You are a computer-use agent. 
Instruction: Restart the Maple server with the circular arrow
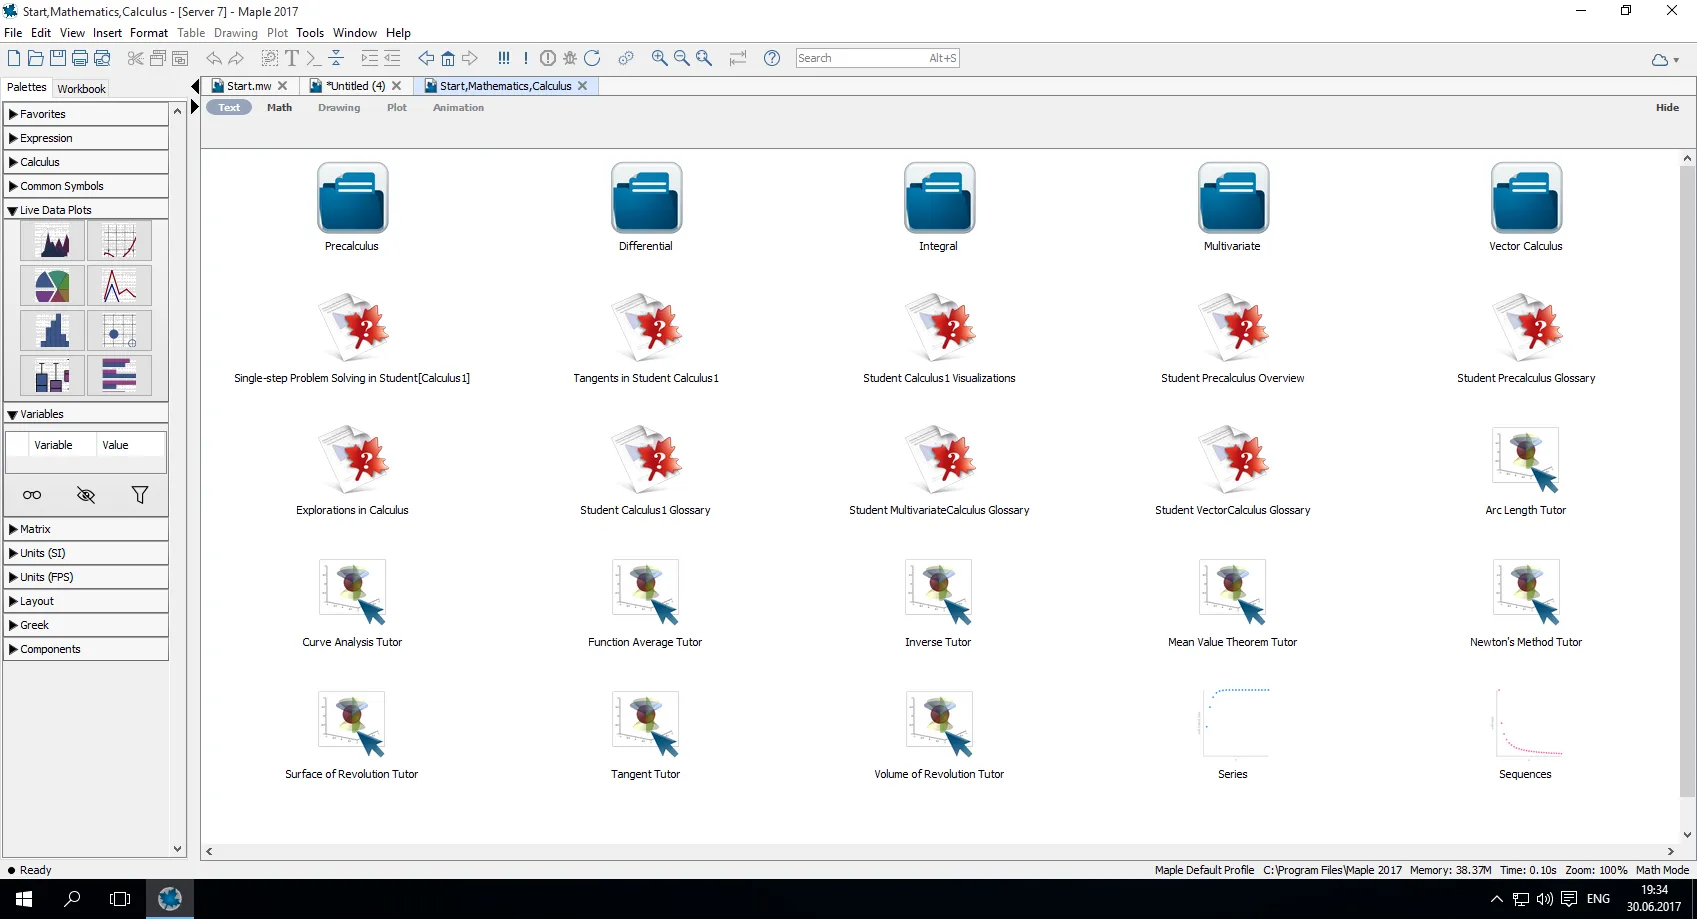click(x=592, y=58)
